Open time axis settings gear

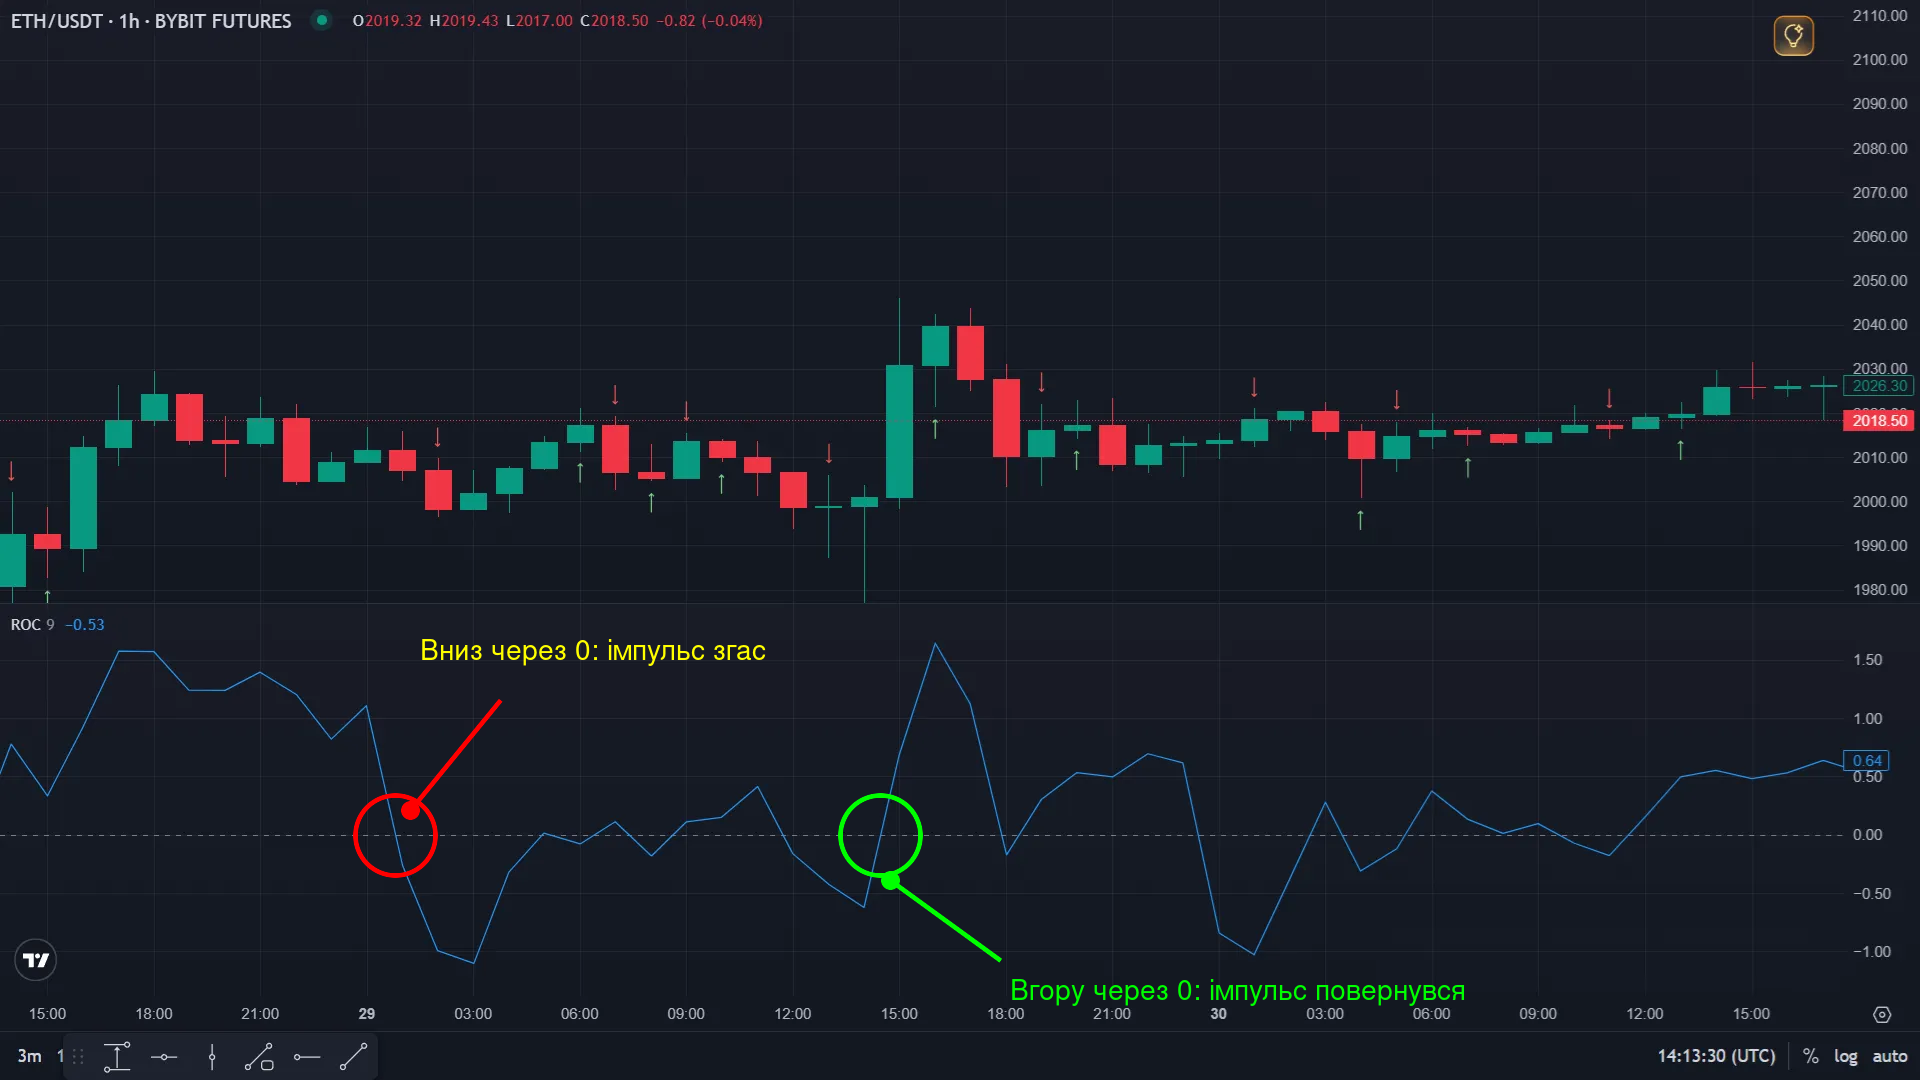click(1882, 1014)
